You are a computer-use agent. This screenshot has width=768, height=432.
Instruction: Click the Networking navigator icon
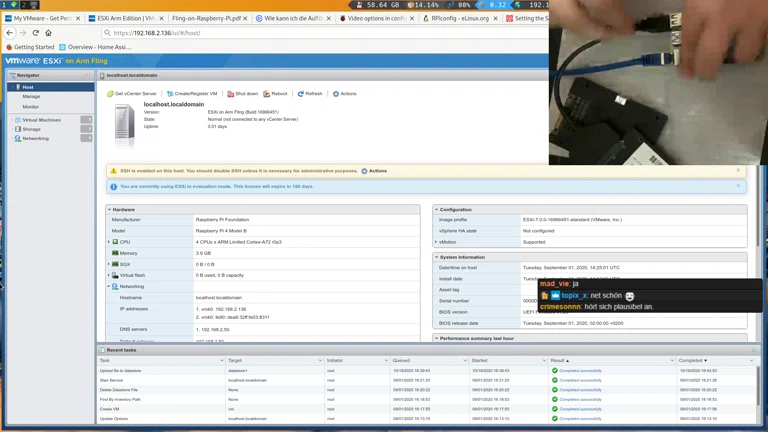[x=18, y=139]
